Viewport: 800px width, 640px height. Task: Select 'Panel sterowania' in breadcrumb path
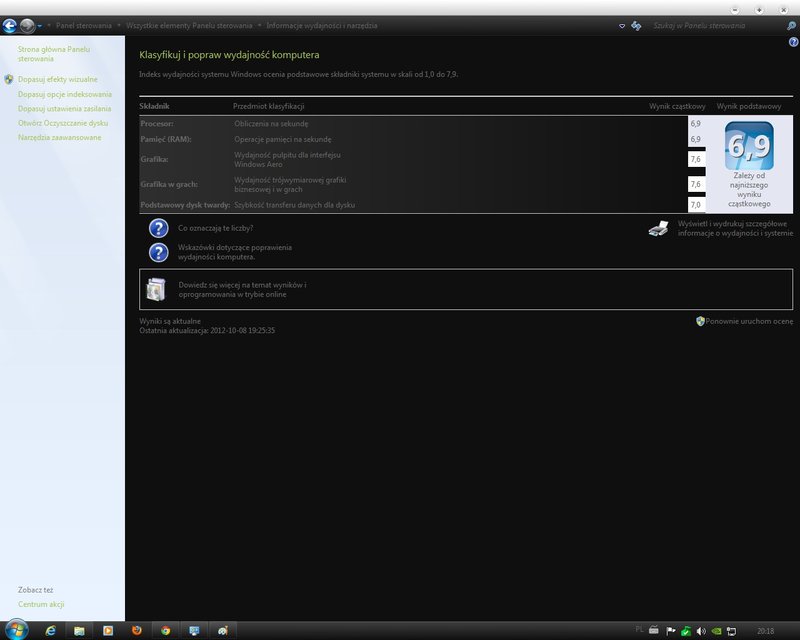pyautogui.click(x=84, y=25)
